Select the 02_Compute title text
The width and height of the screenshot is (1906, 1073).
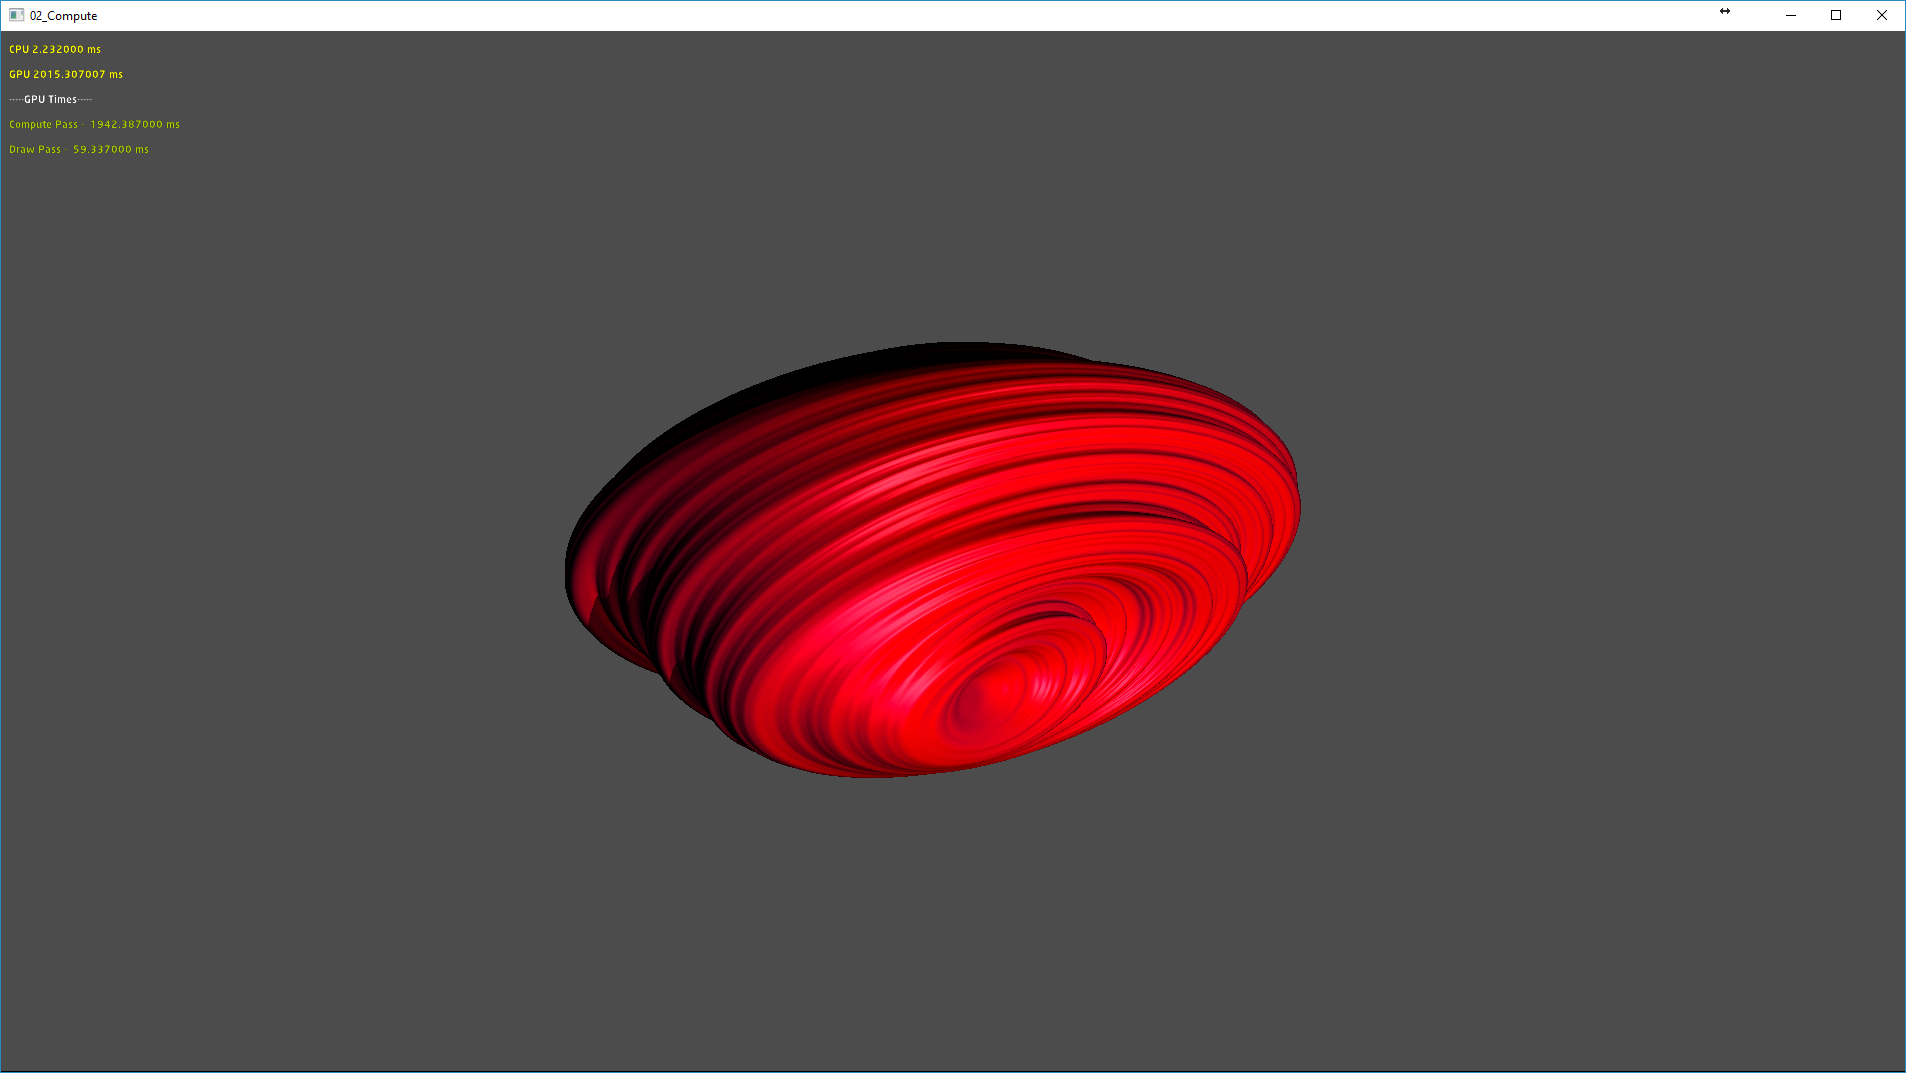tap(65, 15)
